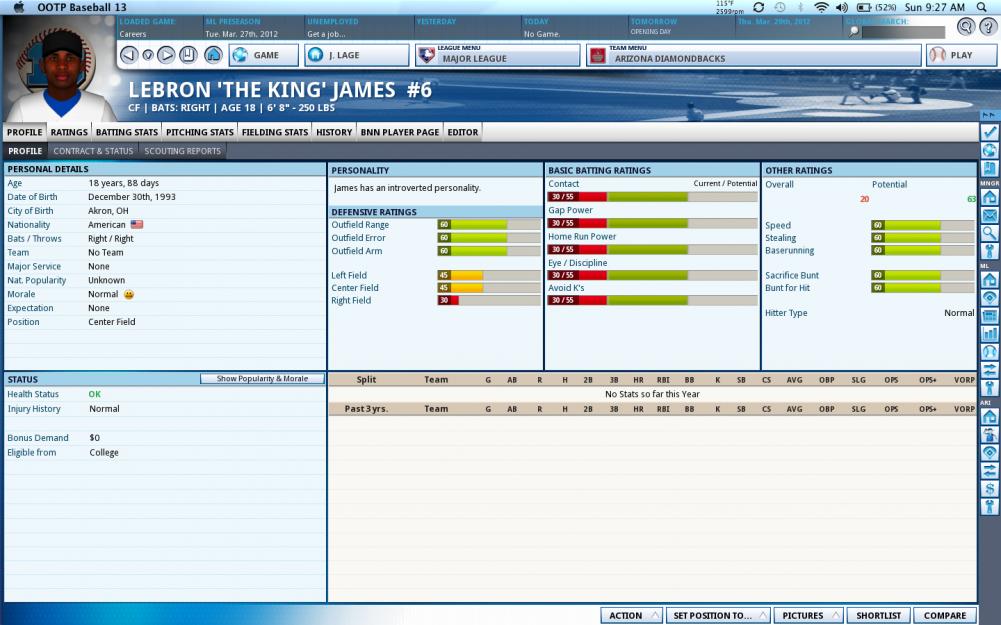Click the PLAY button
The width and height of the screenshot is (1001, 625).
tap(961, 55)
